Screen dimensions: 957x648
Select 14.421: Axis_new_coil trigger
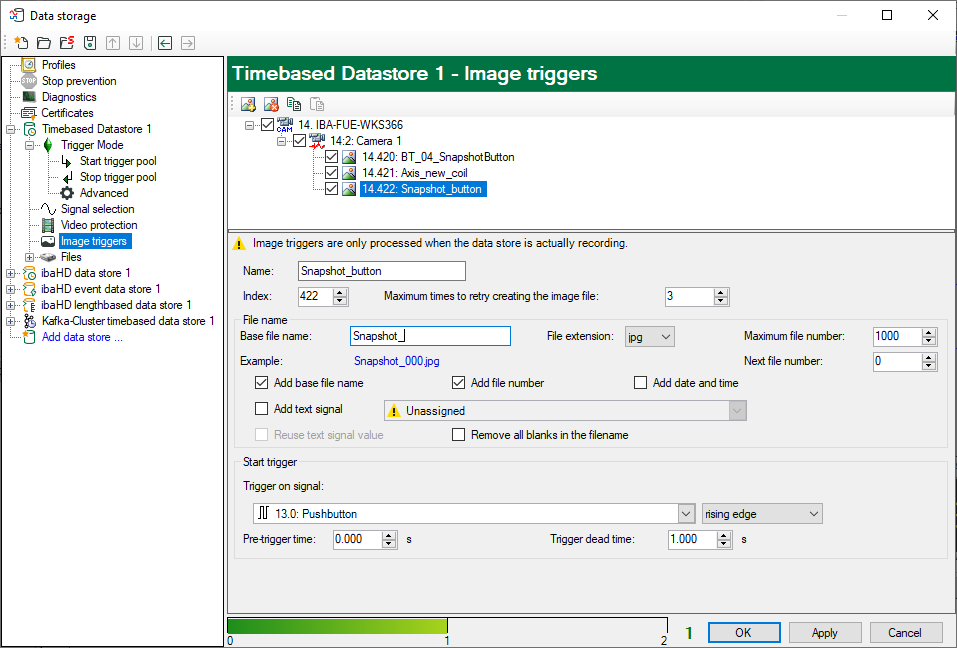[414, 173]
